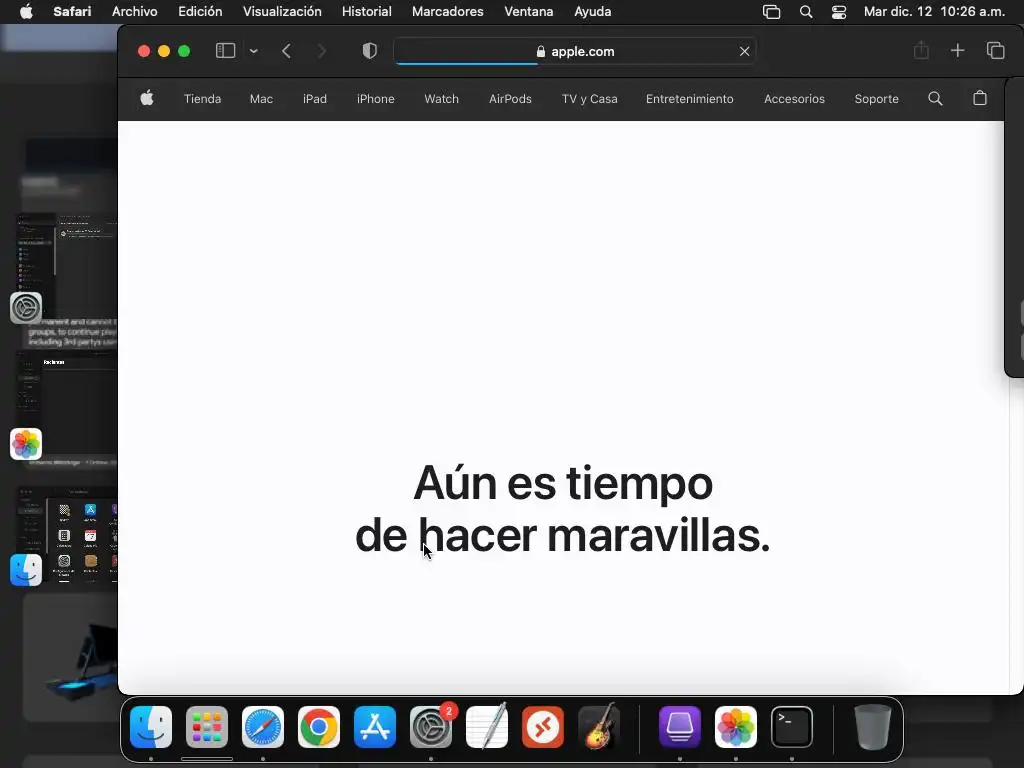Image resolution: width=1024 pixels, height=768 pixels.
Task: Click the apple.com address bar
Action: (x=575, y=51)
